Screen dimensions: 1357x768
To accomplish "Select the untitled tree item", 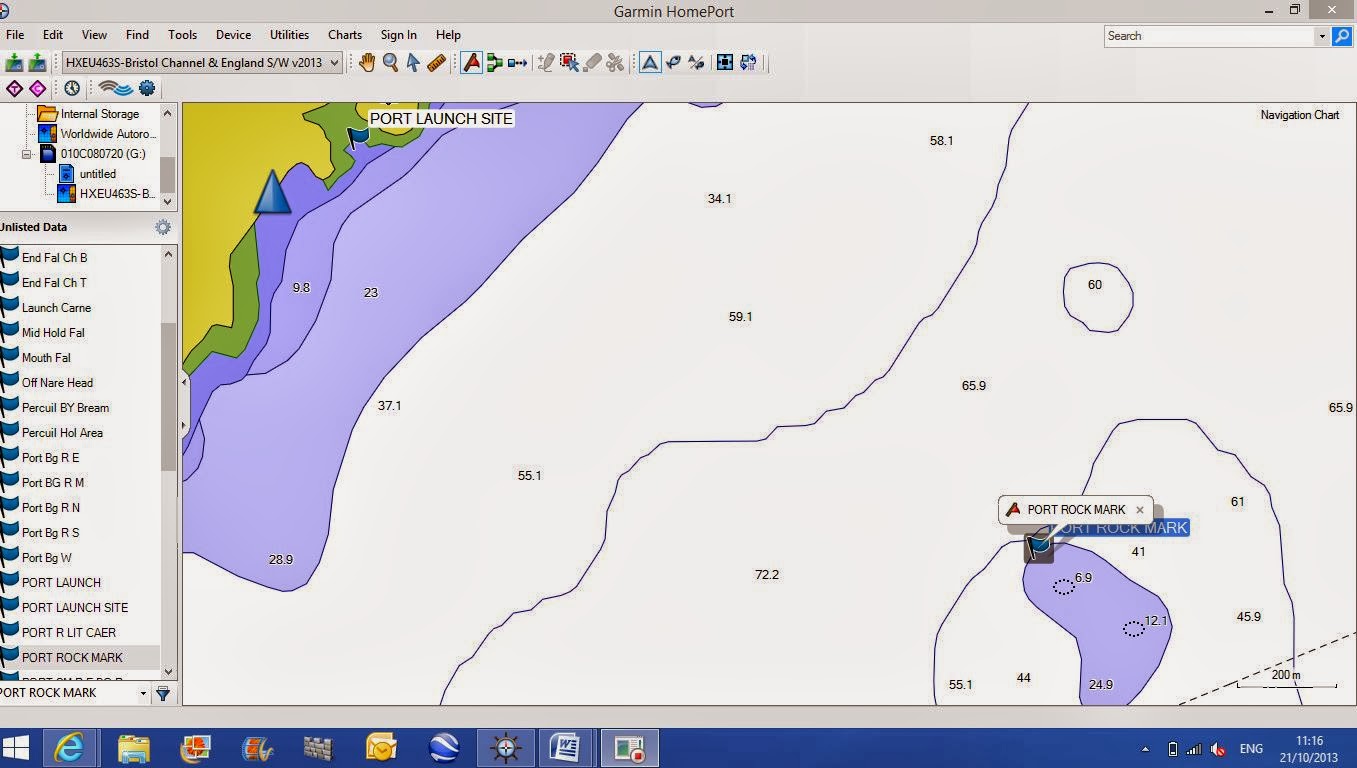I will [98, 174].
